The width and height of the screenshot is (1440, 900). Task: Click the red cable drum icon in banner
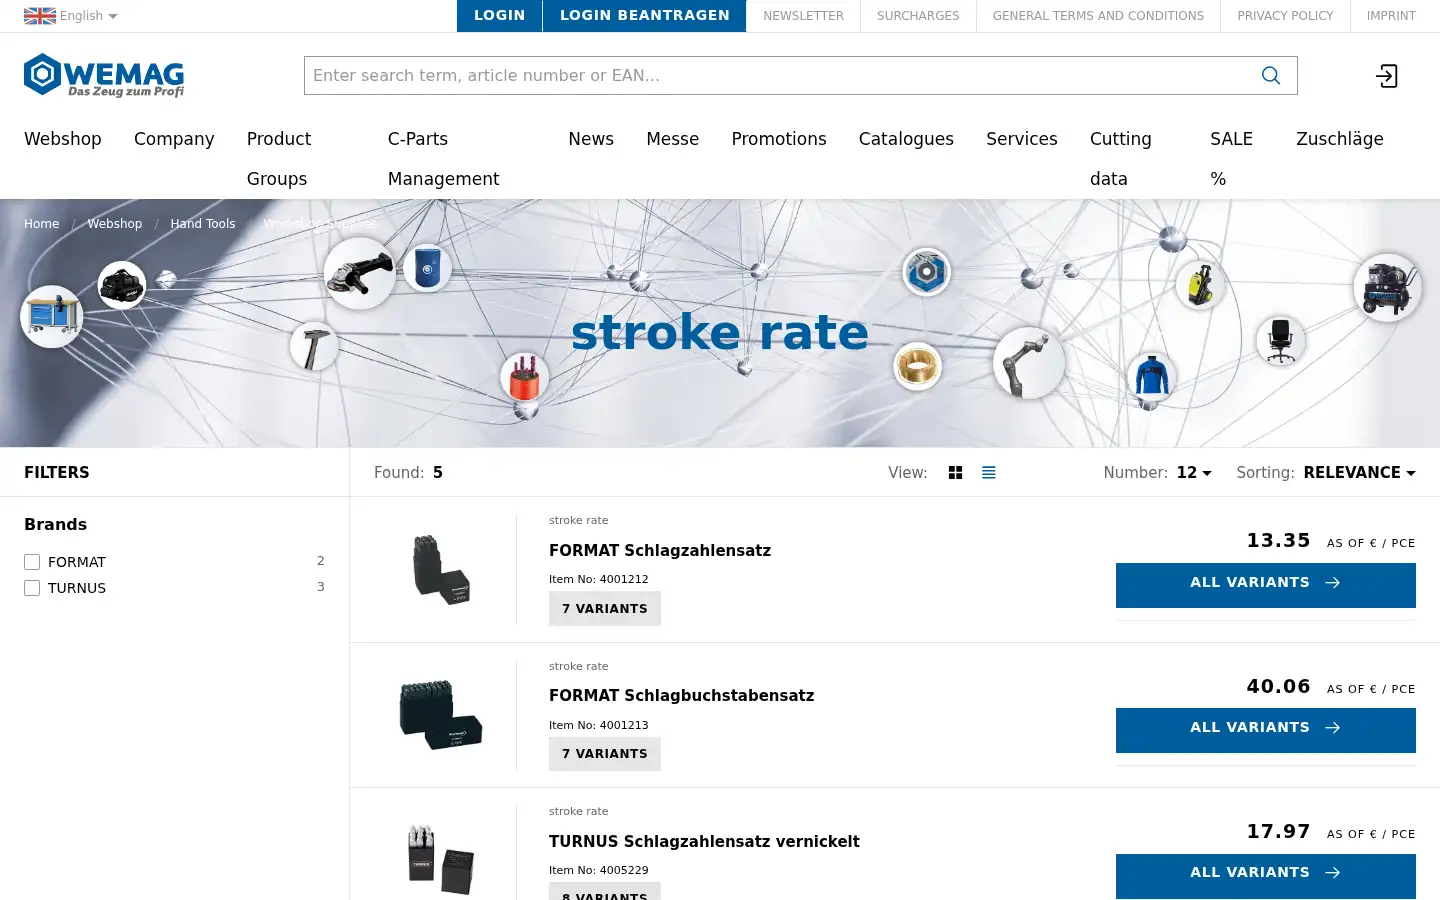524,377
